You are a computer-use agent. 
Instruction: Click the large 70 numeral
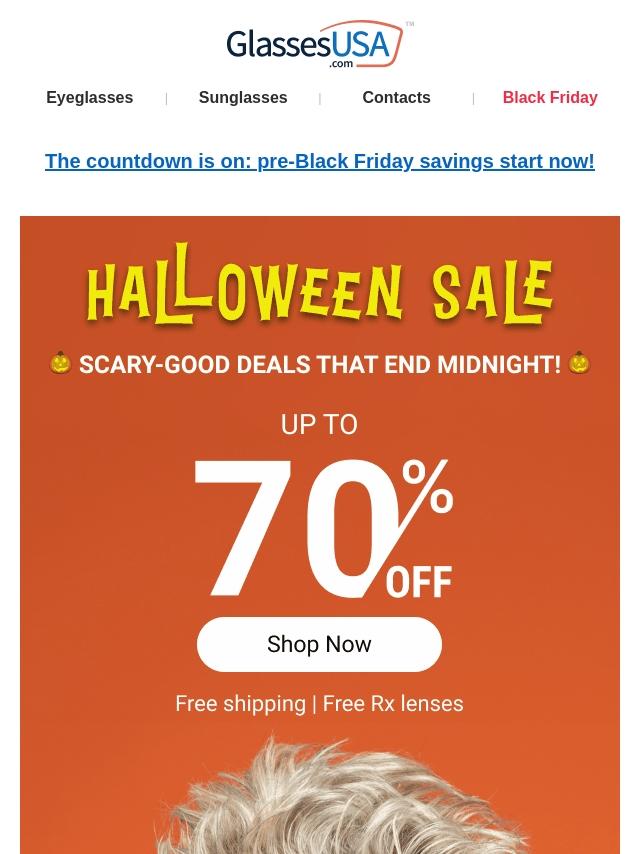point(292,530)
